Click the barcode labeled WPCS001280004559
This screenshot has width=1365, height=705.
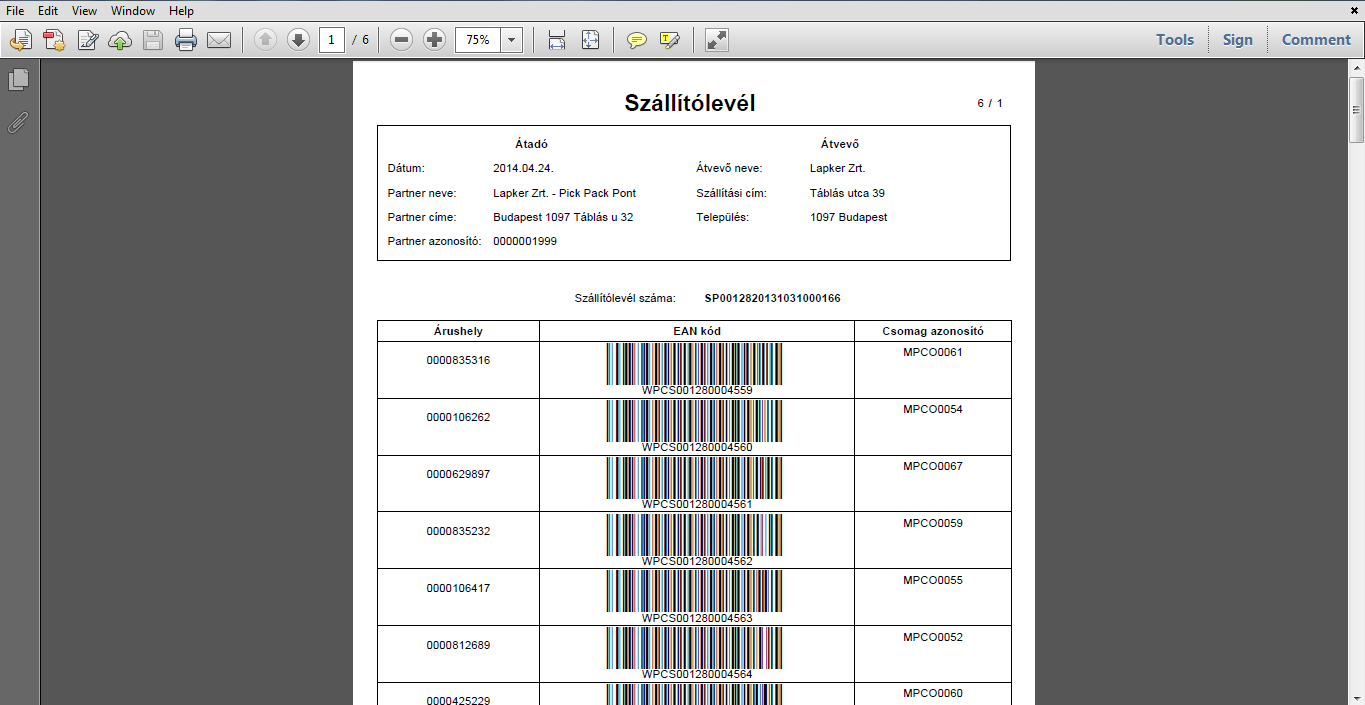tap(695, 364)
